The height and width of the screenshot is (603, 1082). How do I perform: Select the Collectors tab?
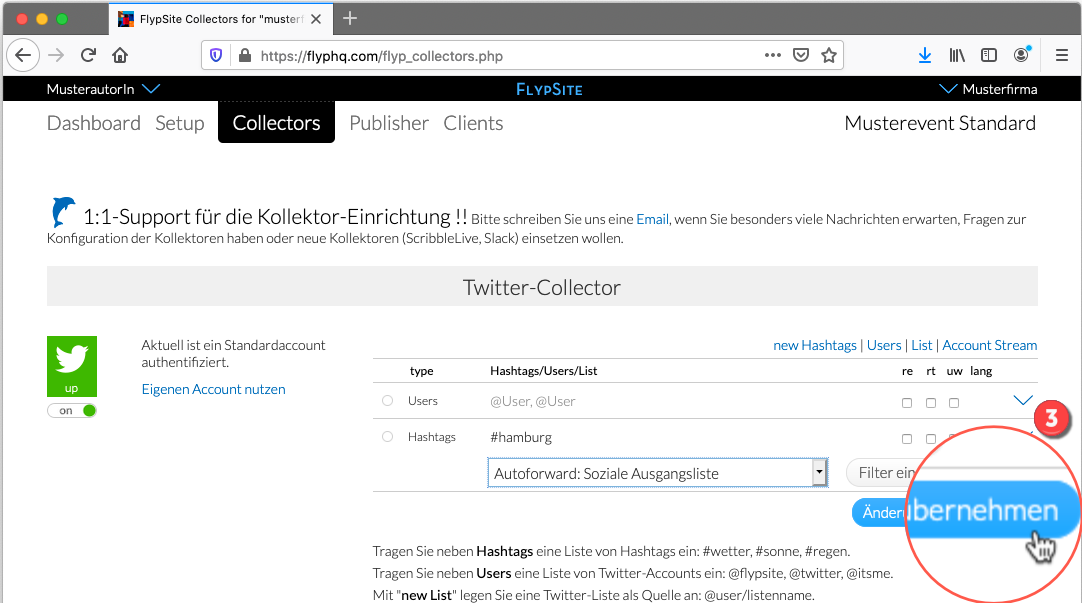[277, 122]
